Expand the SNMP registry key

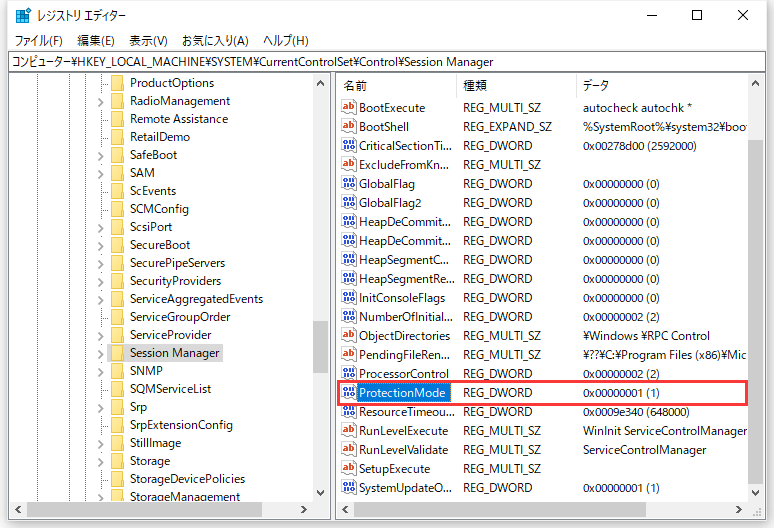tap(101, 371)
